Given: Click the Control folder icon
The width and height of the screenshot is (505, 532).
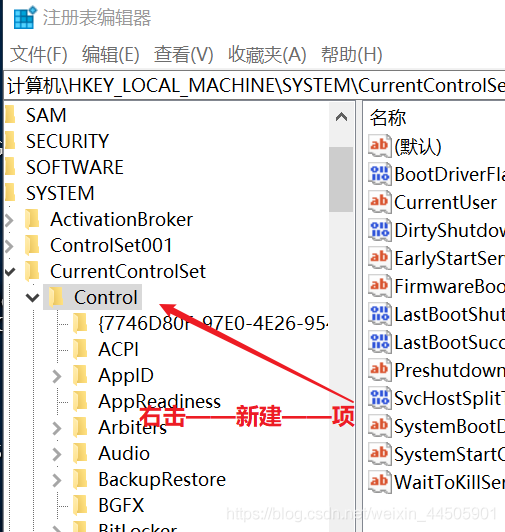Looking at the screenshot, I should tap(56, 298).
